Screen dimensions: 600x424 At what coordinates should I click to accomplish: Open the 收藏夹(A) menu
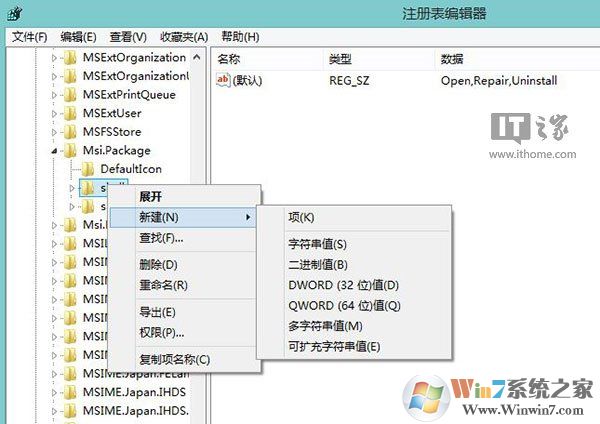click(184, 37)
